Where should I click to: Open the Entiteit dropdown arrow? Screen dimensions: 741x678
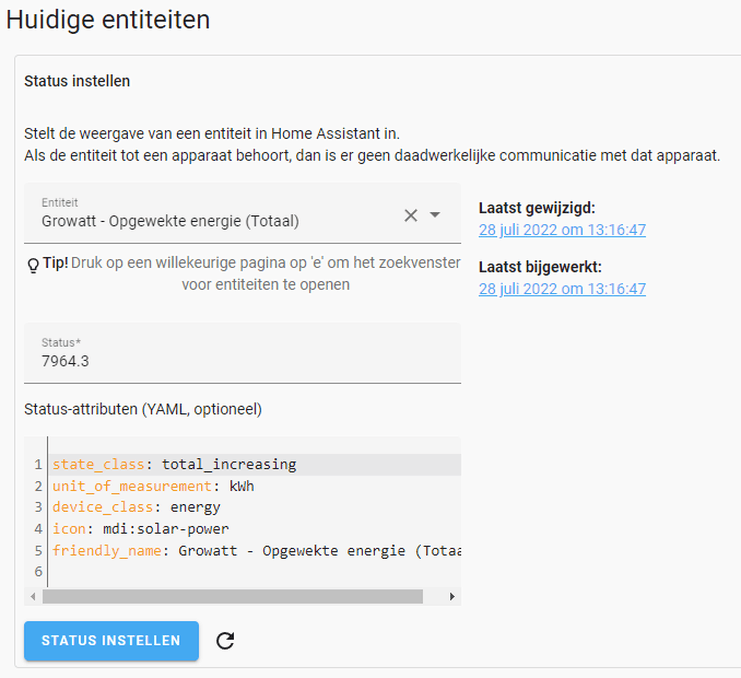click(x=435, y=215)
